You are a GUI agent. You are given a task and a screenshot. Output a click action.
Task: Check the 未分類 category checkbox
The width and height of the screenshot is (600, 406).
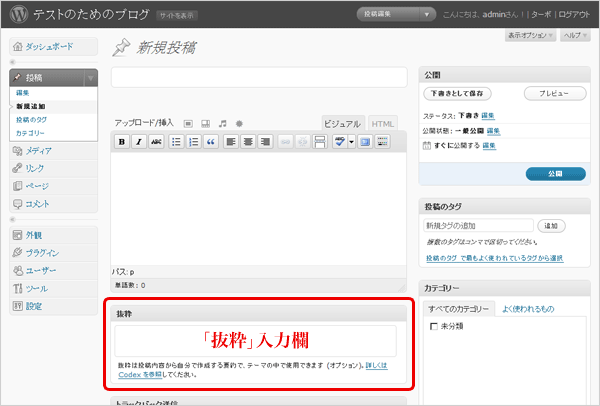tap(434, 326)
